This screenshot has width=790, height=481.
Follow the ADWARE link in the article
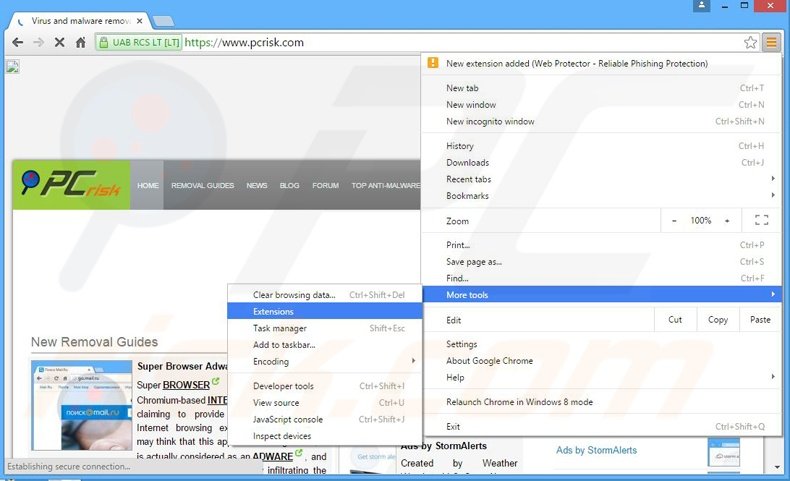pos(273,456)
